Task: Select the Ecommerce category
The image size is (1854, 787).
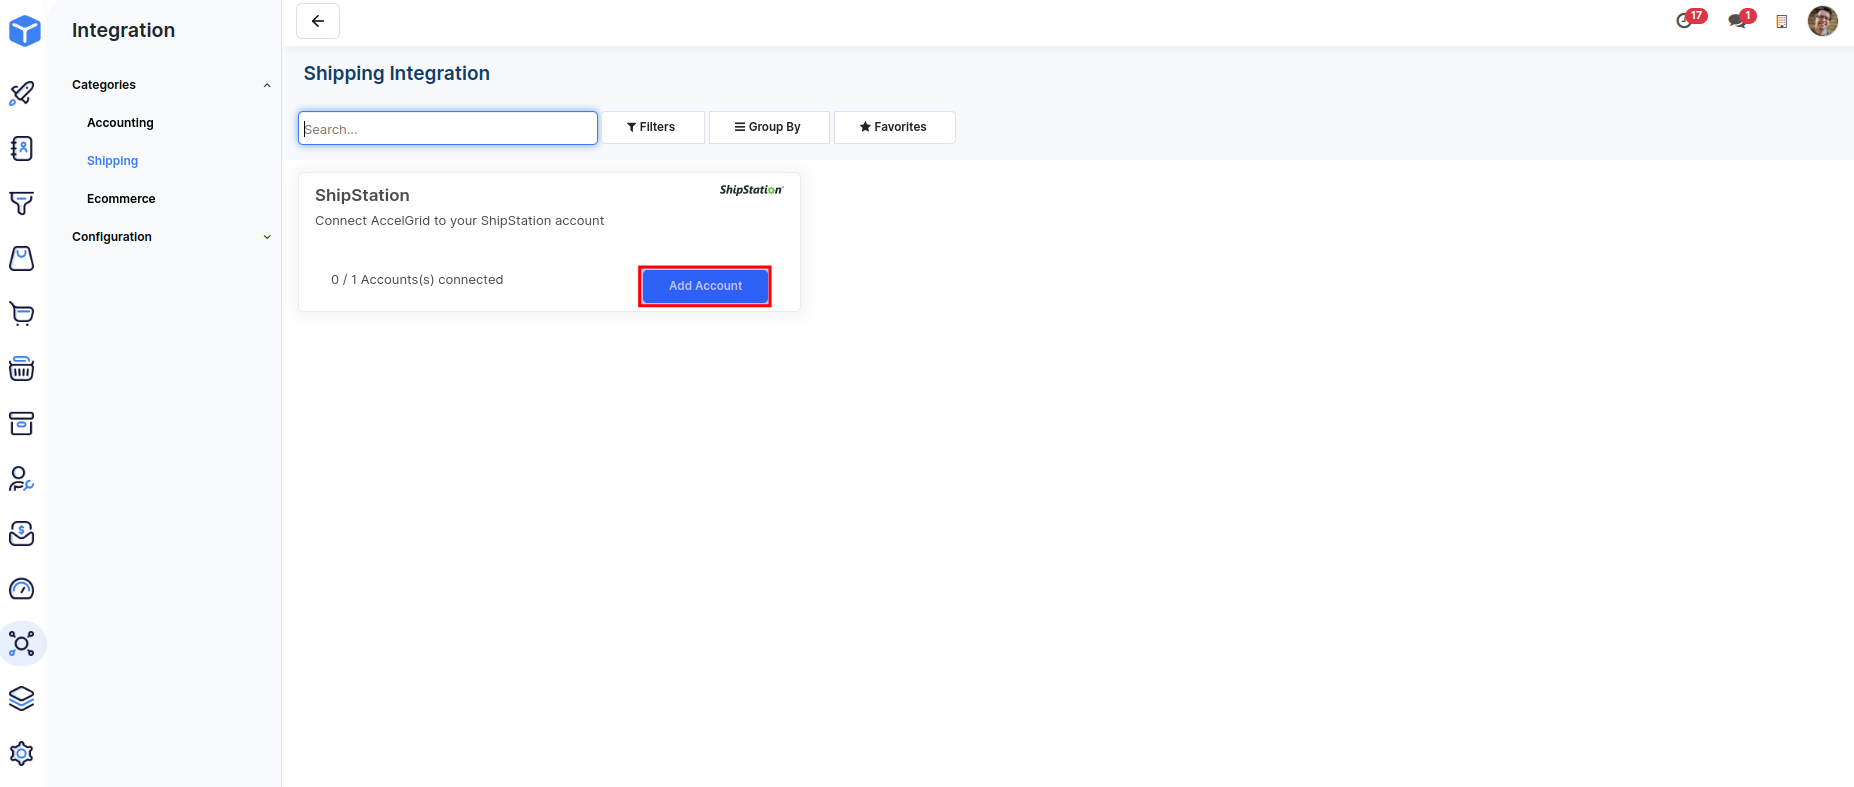Action: click(121, 199)
